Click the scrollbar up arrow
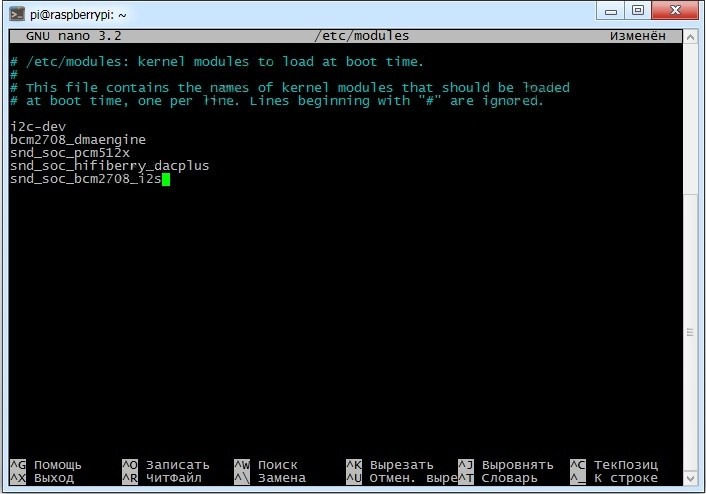 [690, 37]
